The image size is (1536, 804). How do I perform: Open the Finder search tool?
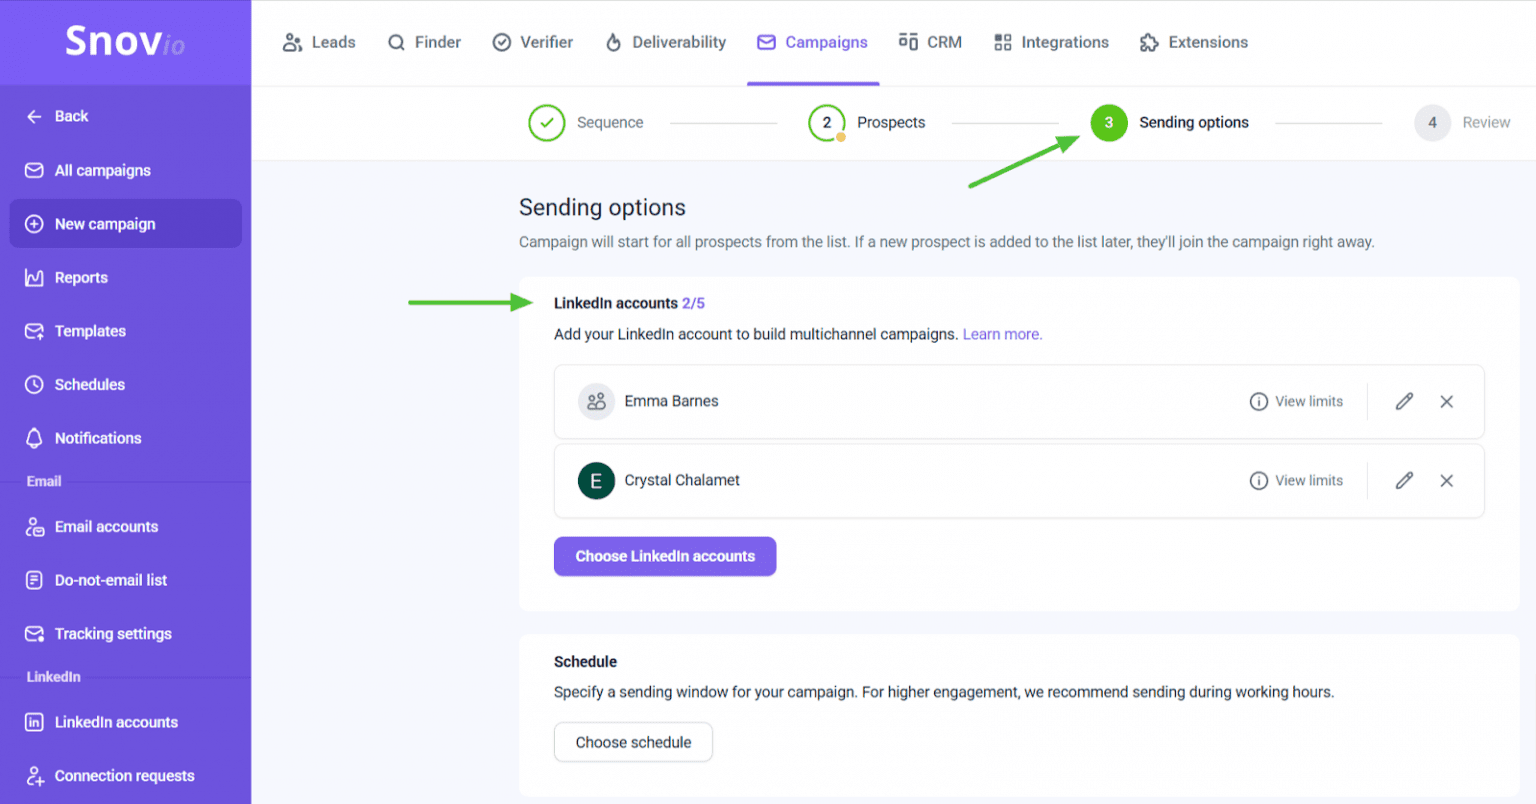[x=424, y=42]
